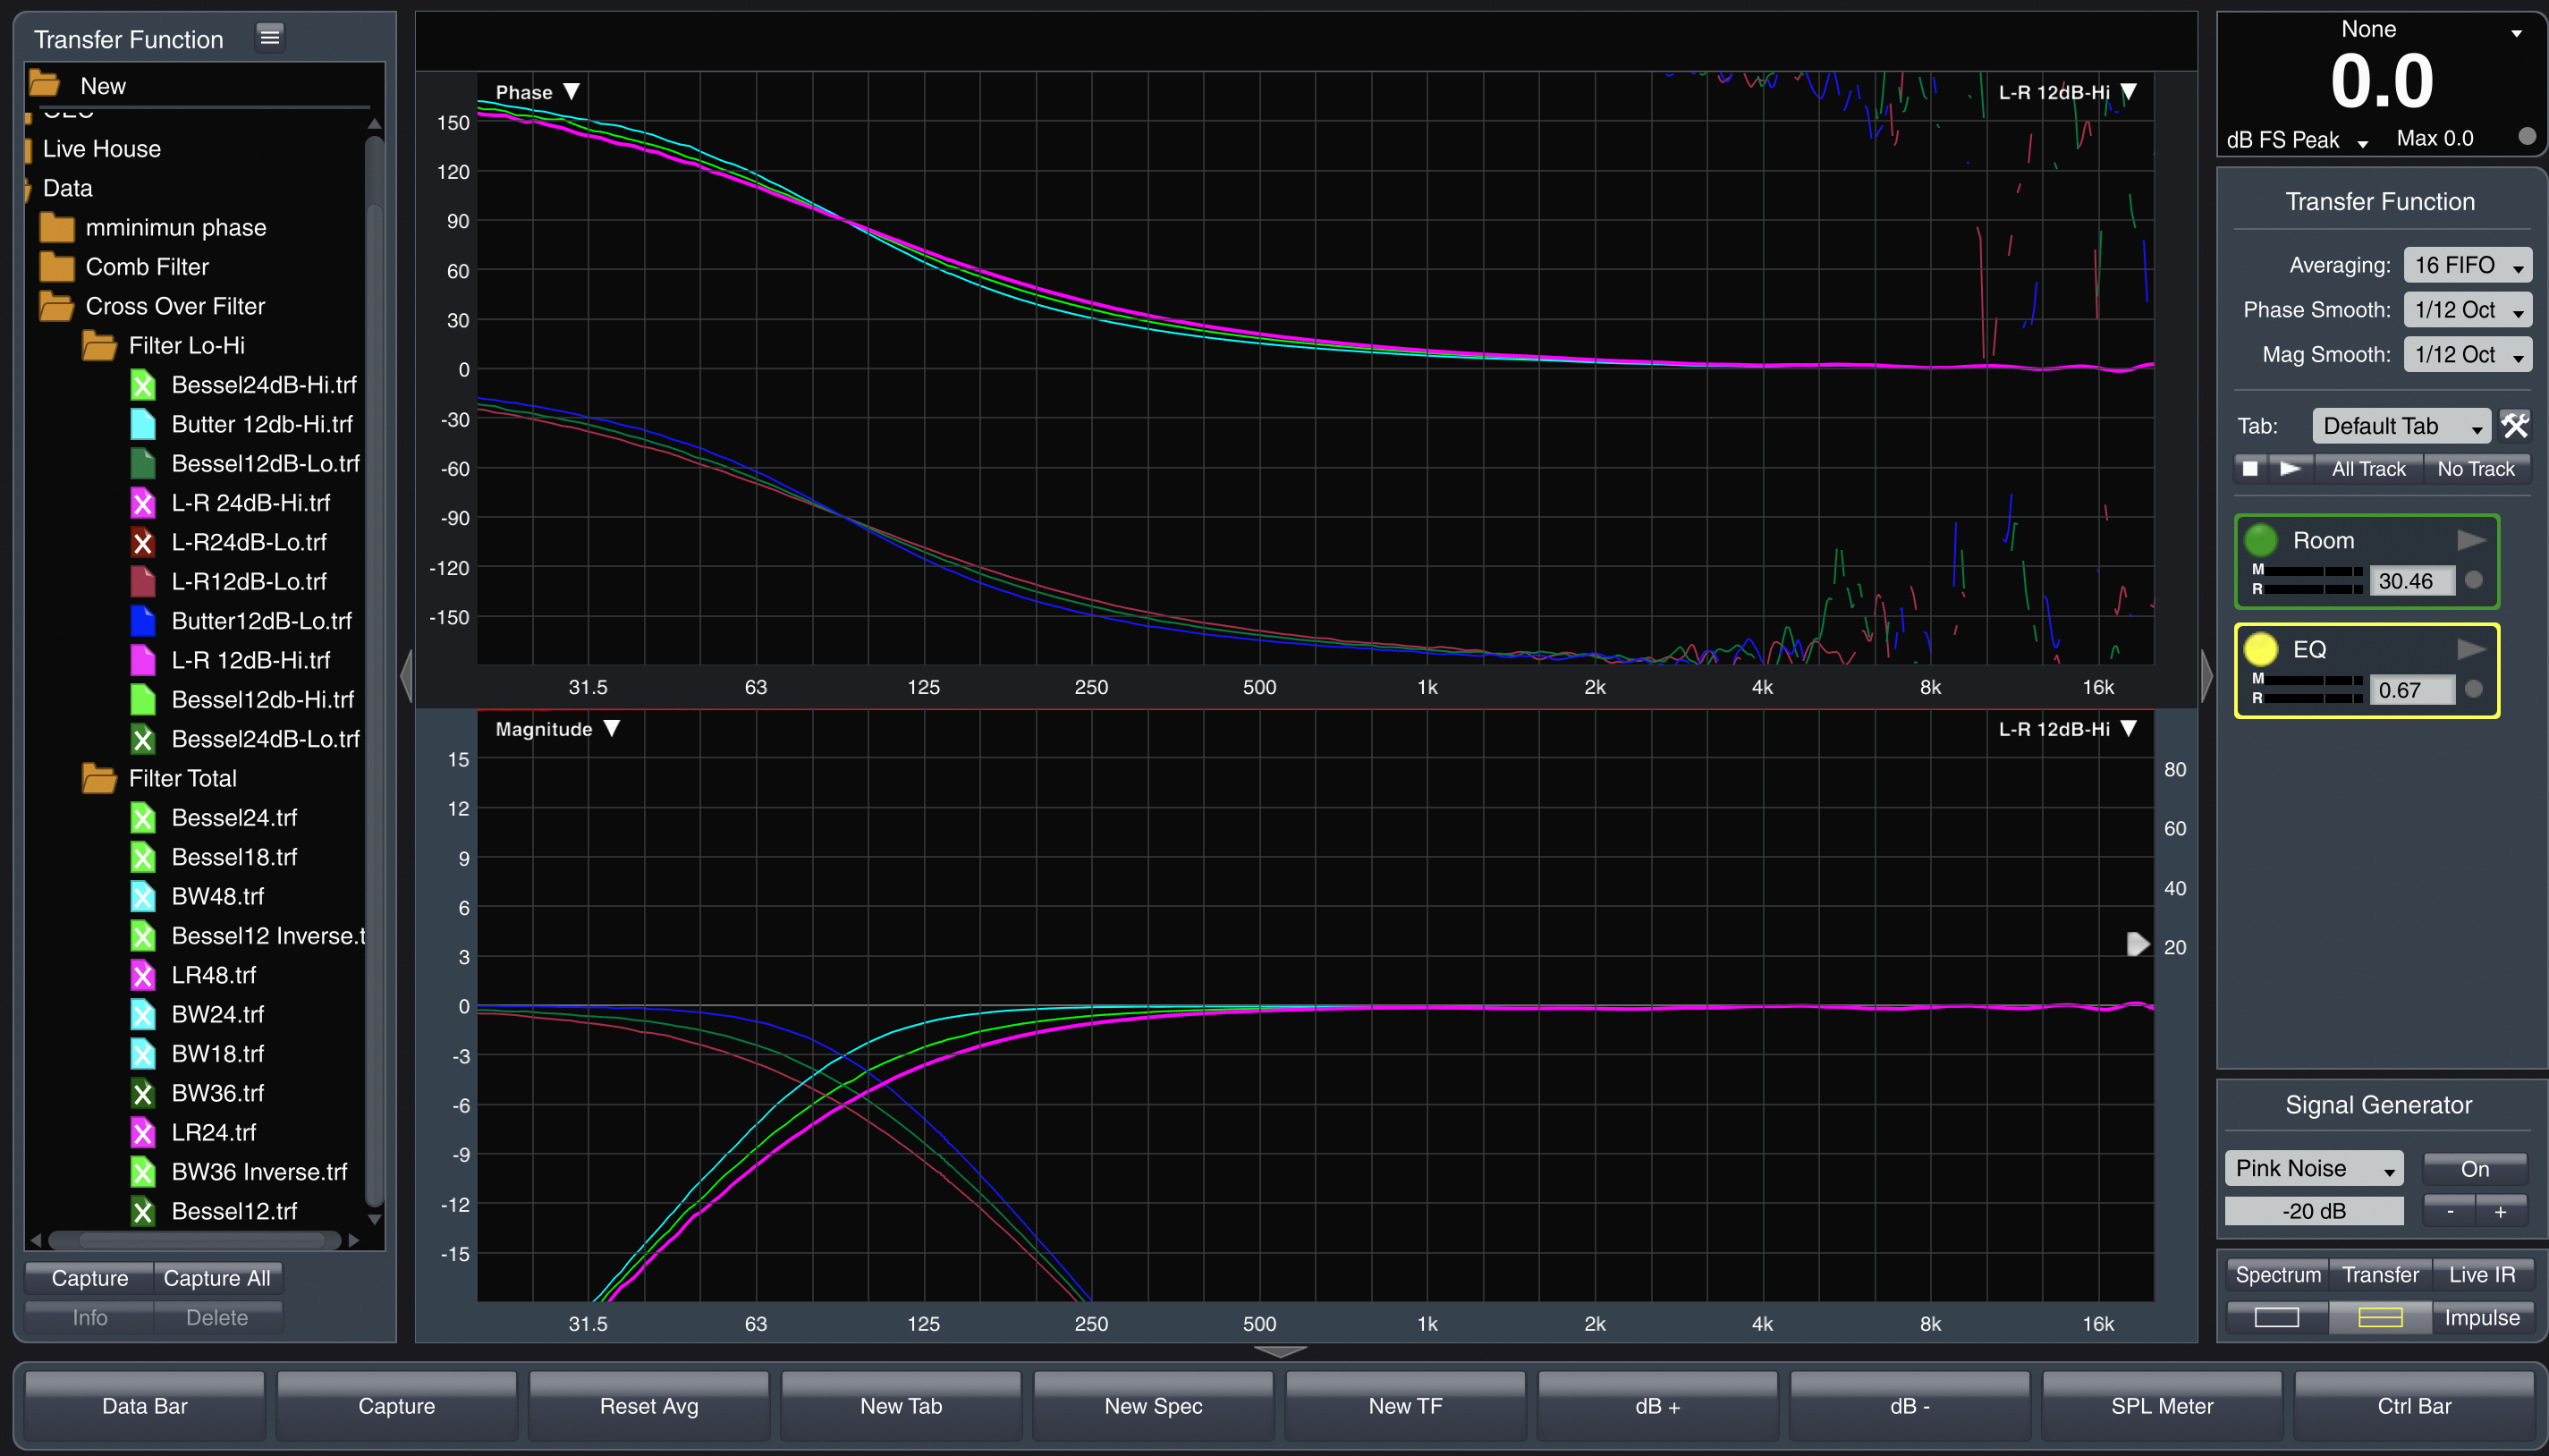Toggle the Room delay tracking dot
This screenshot has width=2549, height=1456.
coord(2473,580)
